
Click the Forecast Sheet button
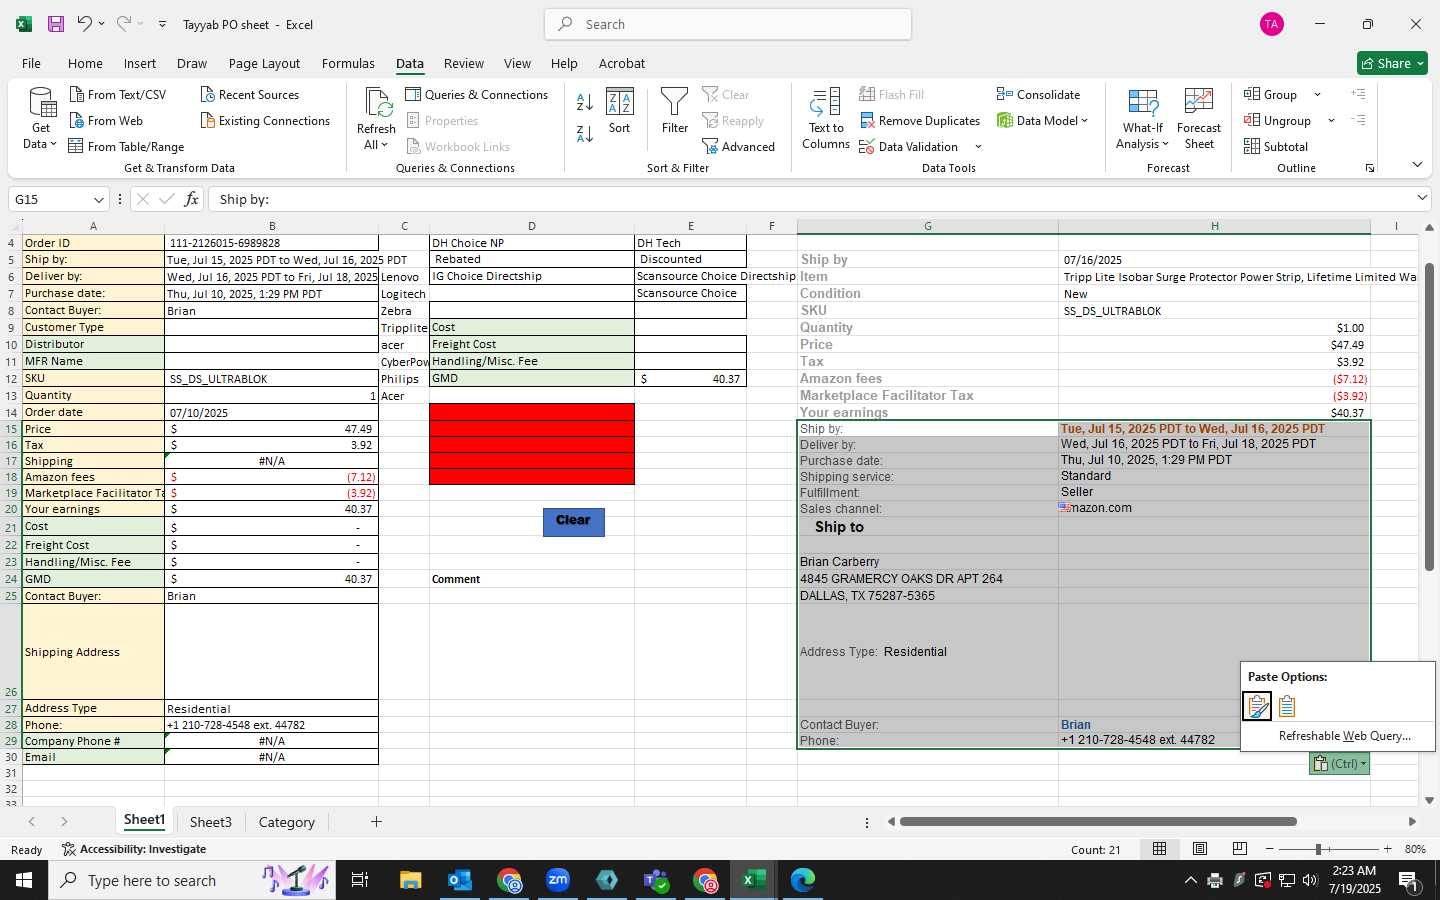(1199, 118)
